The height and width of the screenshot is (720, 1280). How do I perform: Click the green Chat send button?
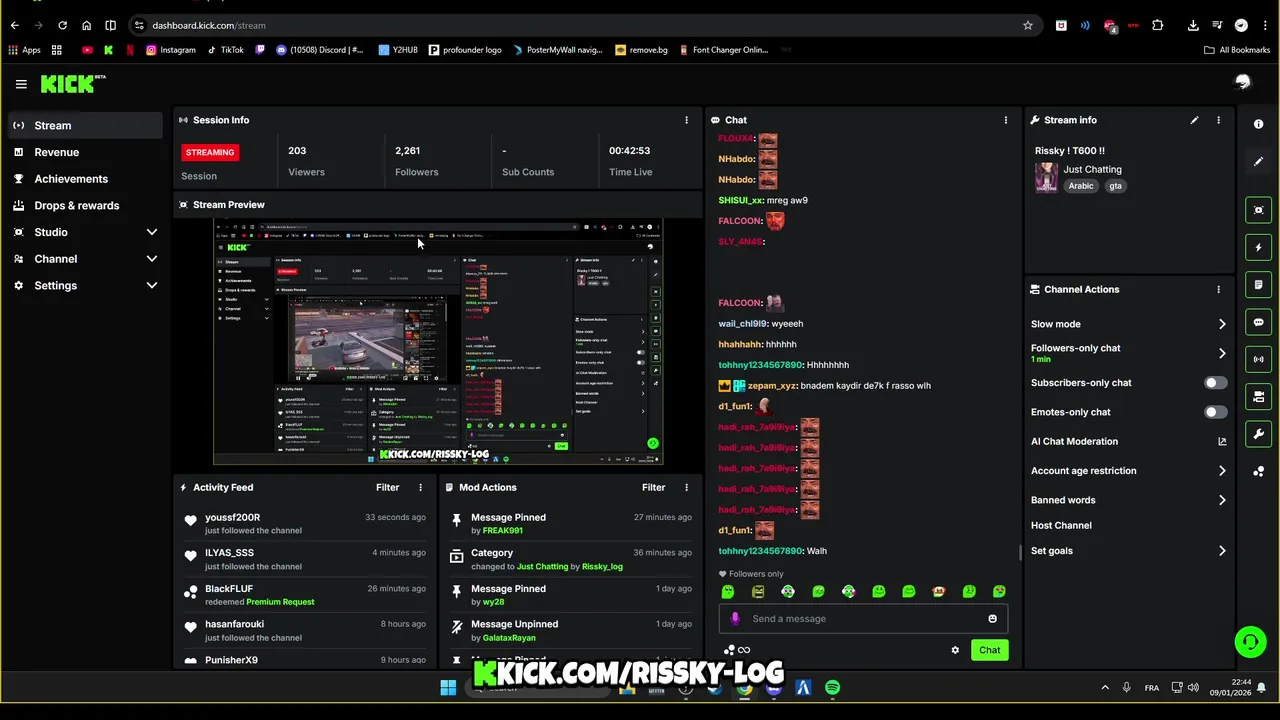tap(989, 650)
